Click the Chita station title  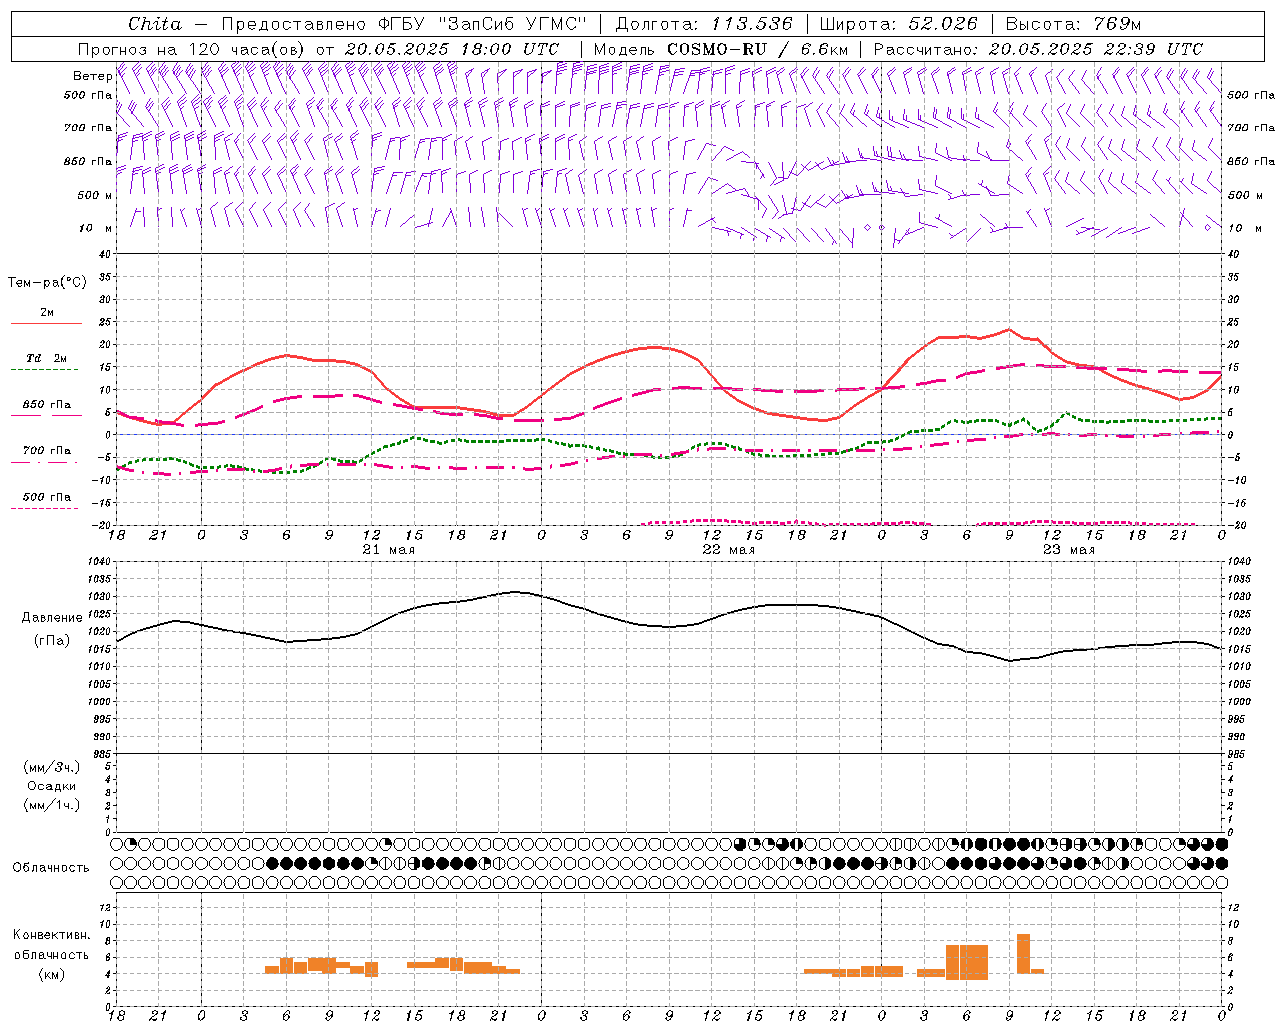tap(155, 24)
